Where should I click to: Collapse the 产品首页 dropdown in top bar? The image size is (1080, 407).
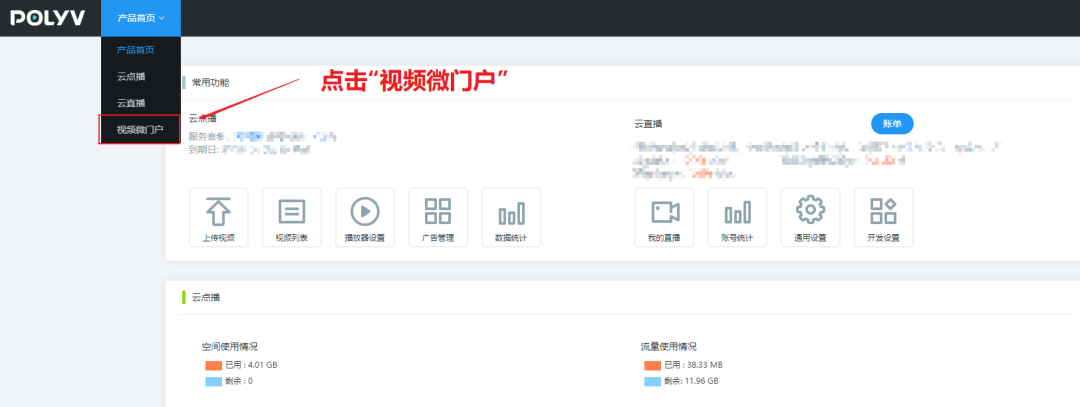tap(141, 18)
